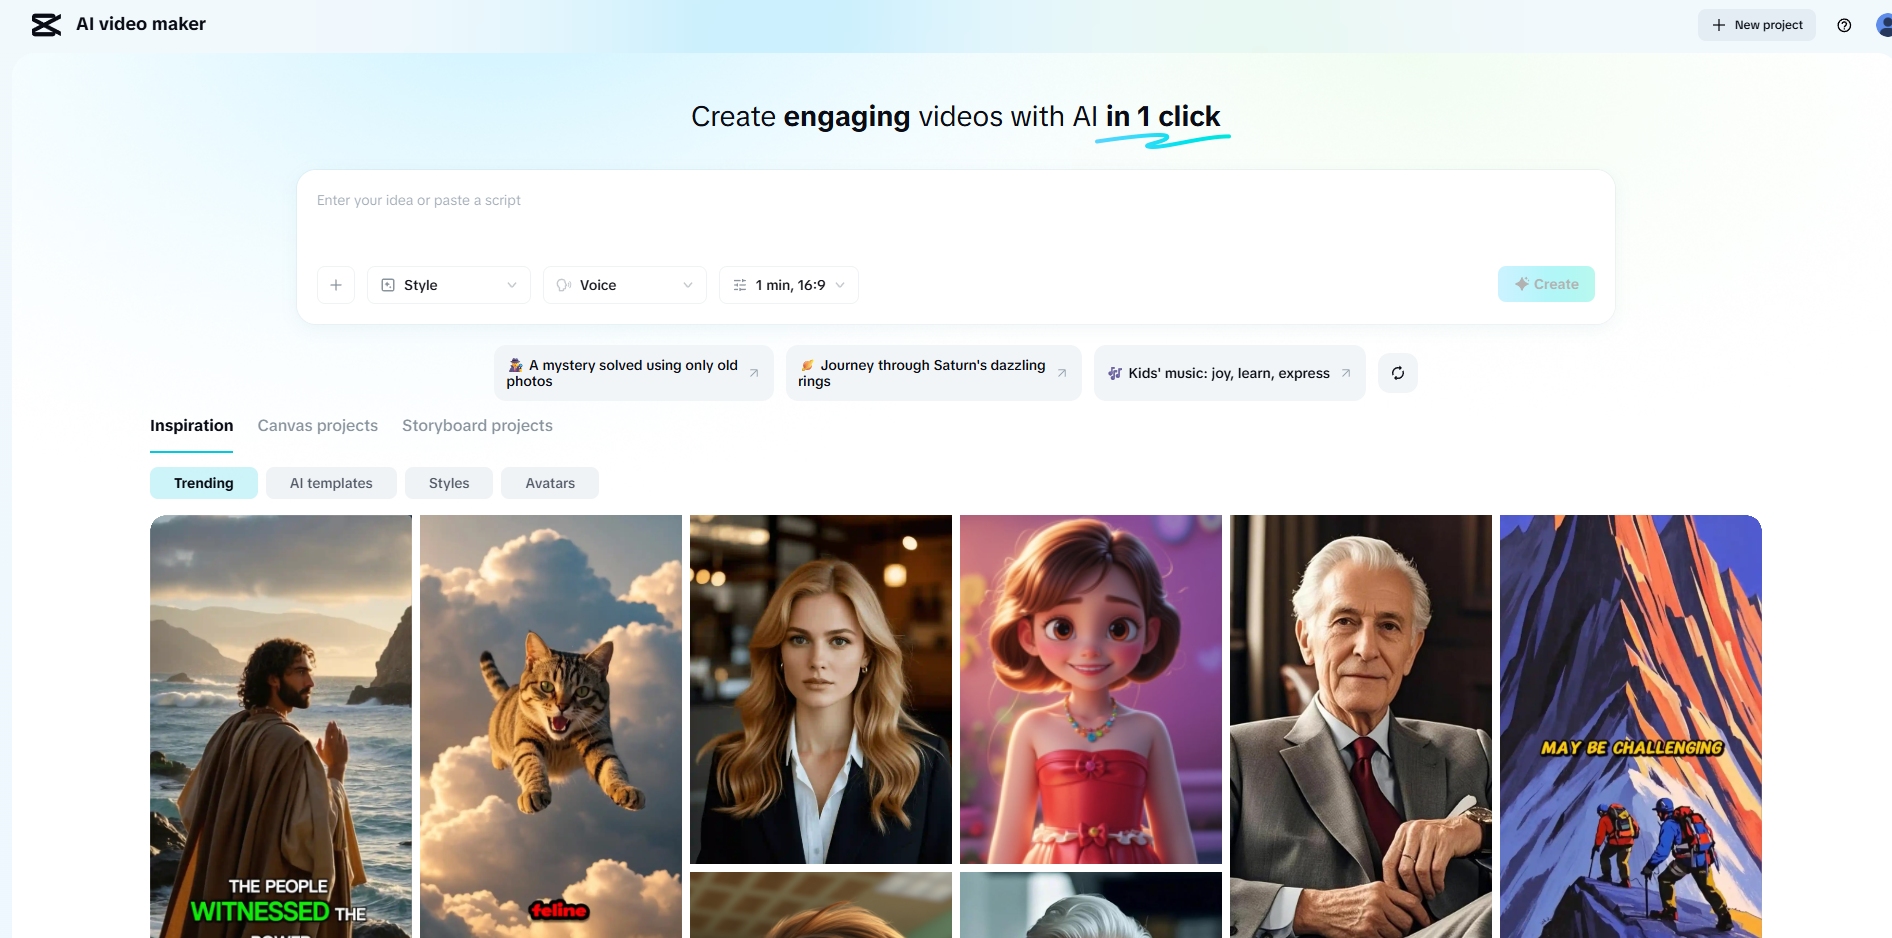Refresh the suggested prompt ideas
Screen dimensions: 1892x938
coord(1397,373)
